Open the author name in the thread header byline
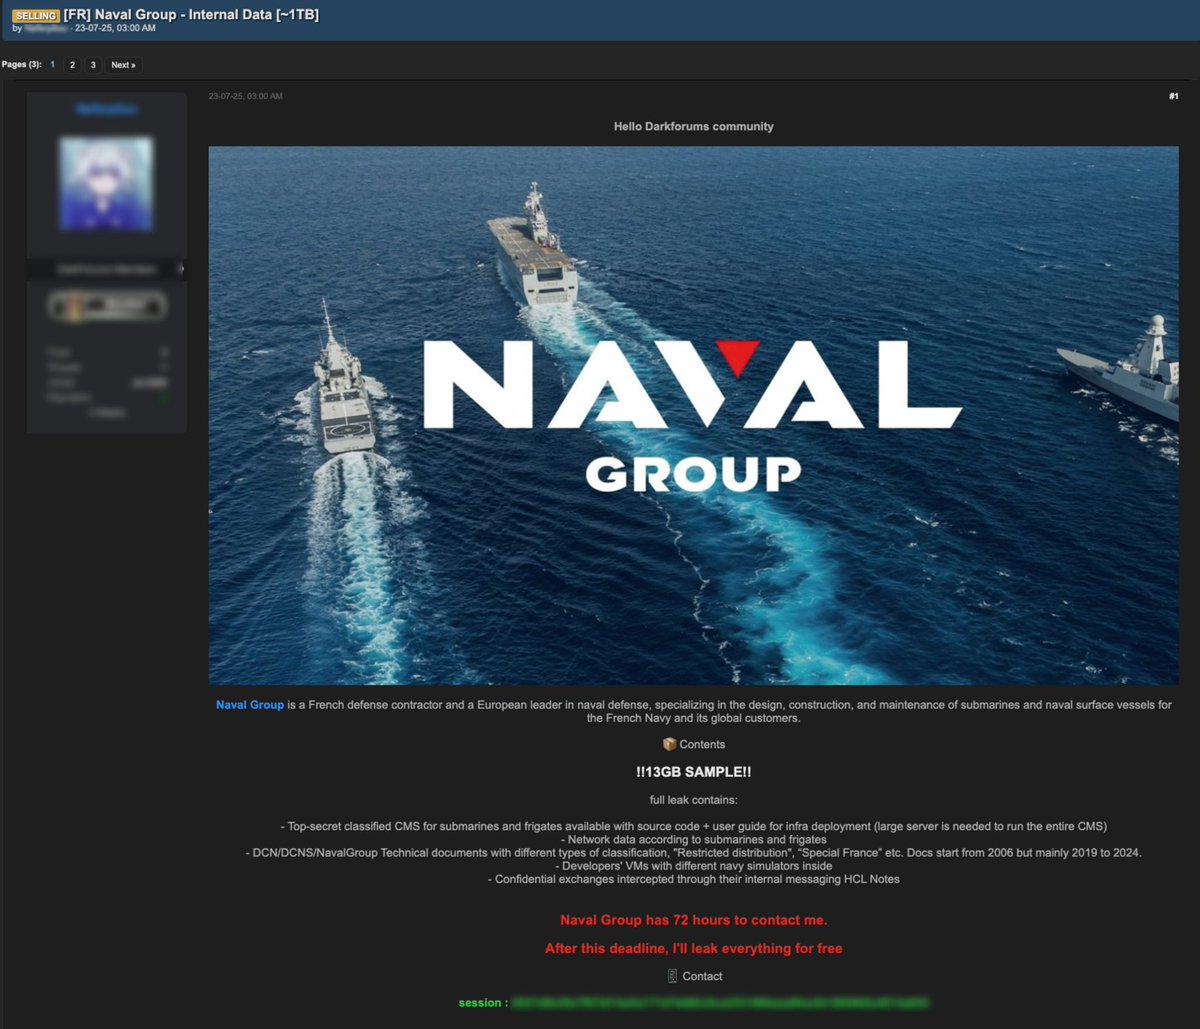Image resolution: width=1200 pixels, height=1029 pixels. (x=46, y=28)
